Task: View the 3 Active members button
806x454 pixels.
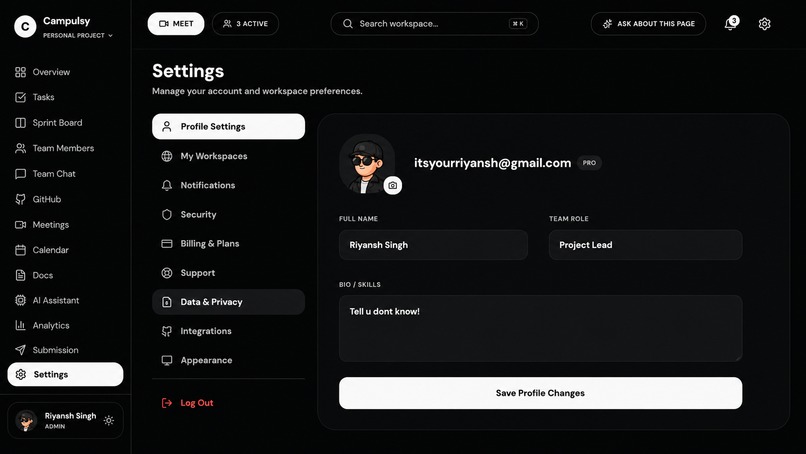Action: (x=245, y=24)
